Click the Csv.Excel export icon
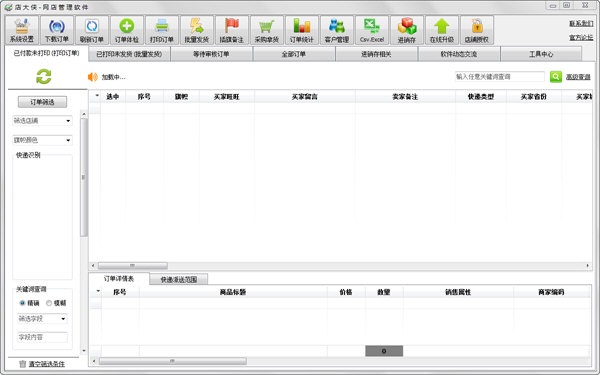 tap(372, 30)
